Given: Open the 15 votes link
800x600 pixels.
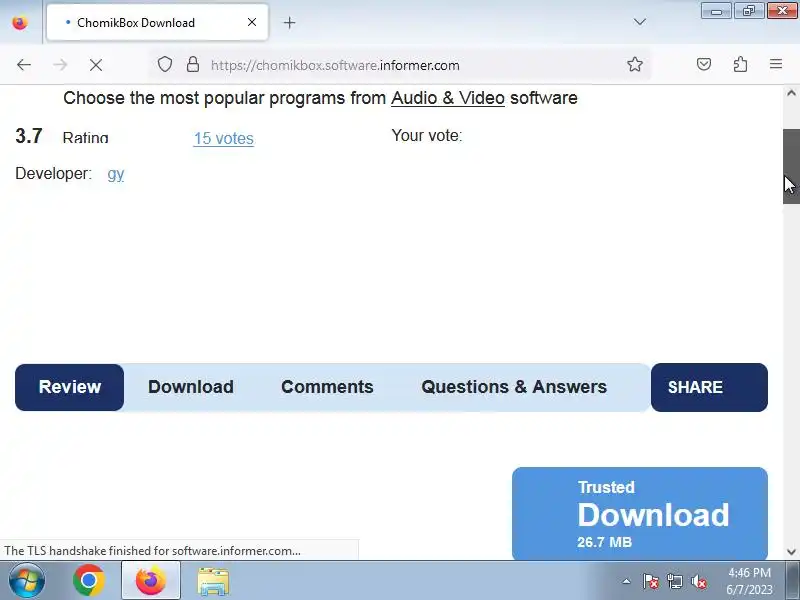Looking at the screenshot, I should pyautogui.click(x=223, y=138).
